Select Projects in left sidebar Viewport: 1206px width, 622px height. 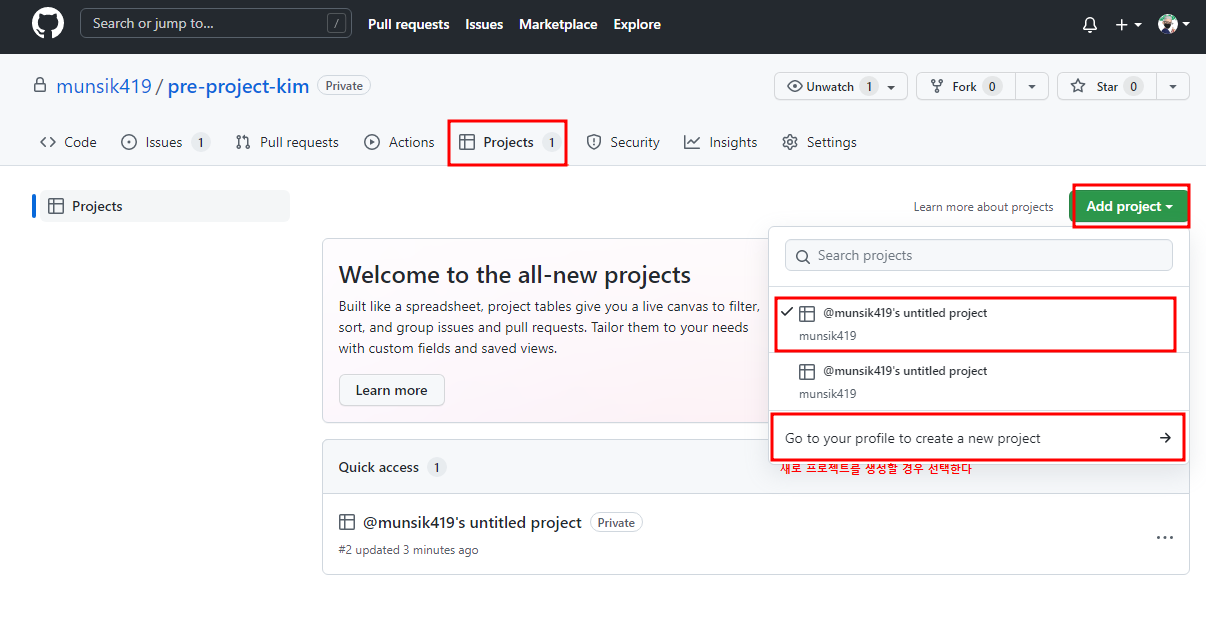pos(164,206)
